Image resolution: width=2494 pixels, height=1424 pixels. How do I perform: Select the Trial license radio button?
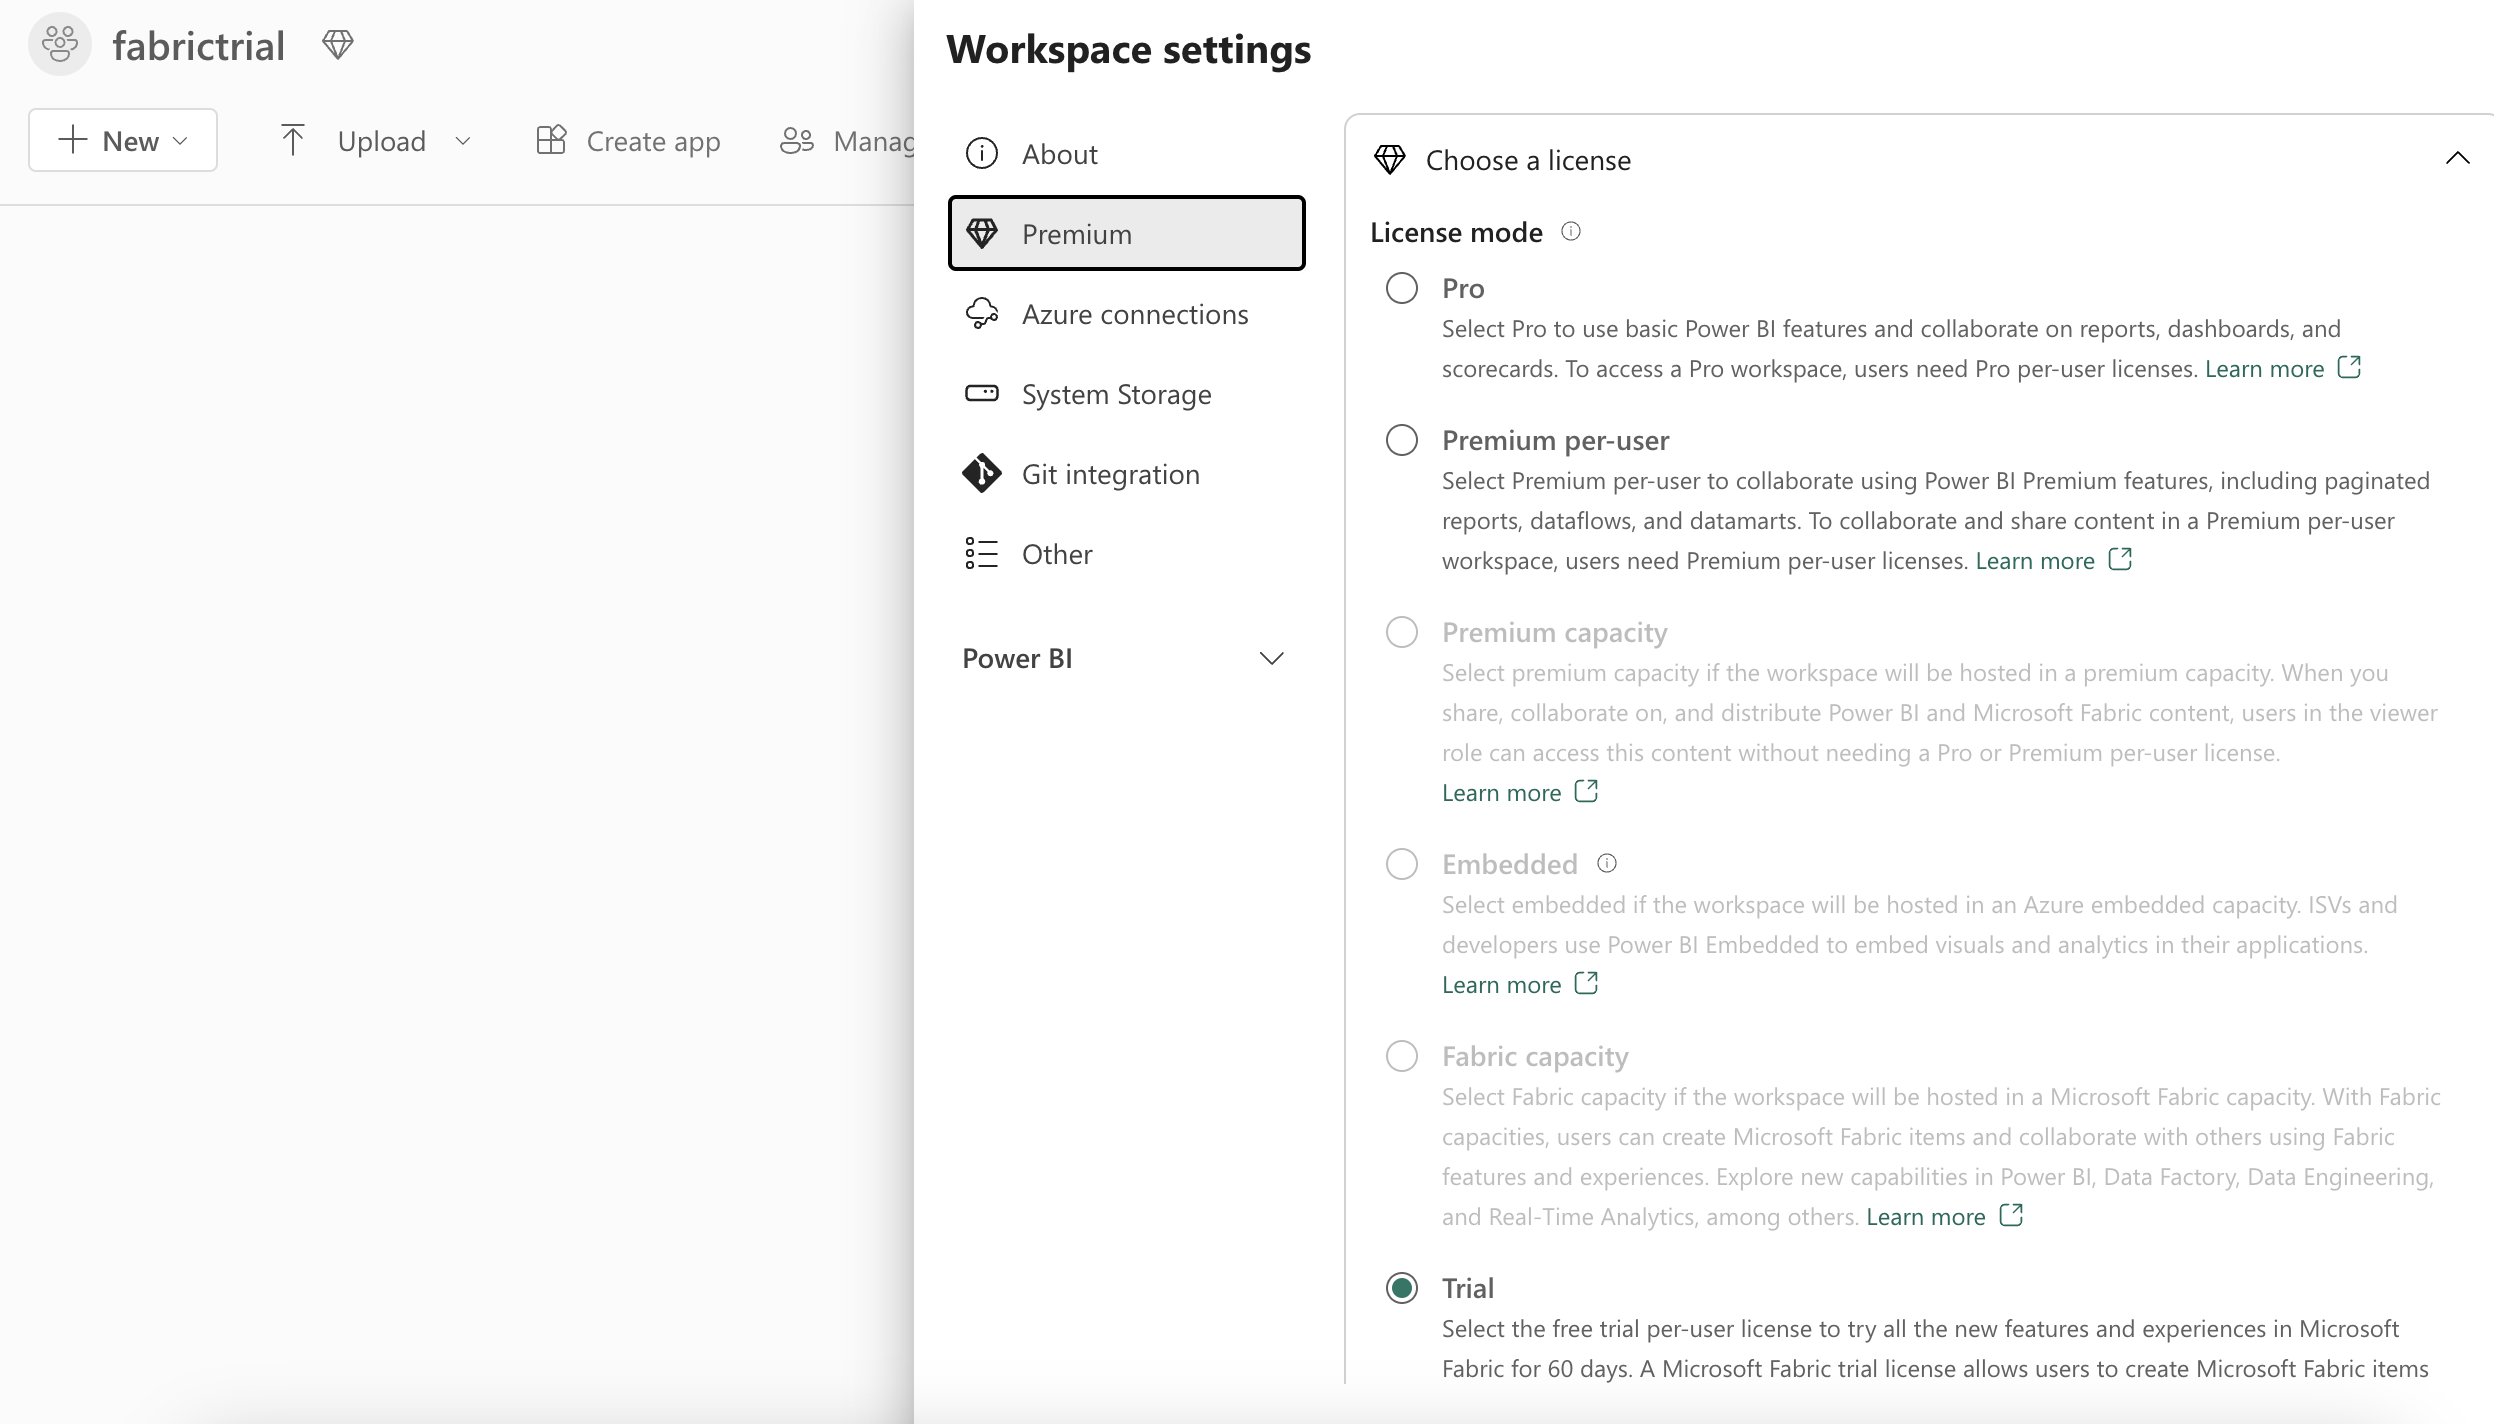click(x=1402, y=1288)
